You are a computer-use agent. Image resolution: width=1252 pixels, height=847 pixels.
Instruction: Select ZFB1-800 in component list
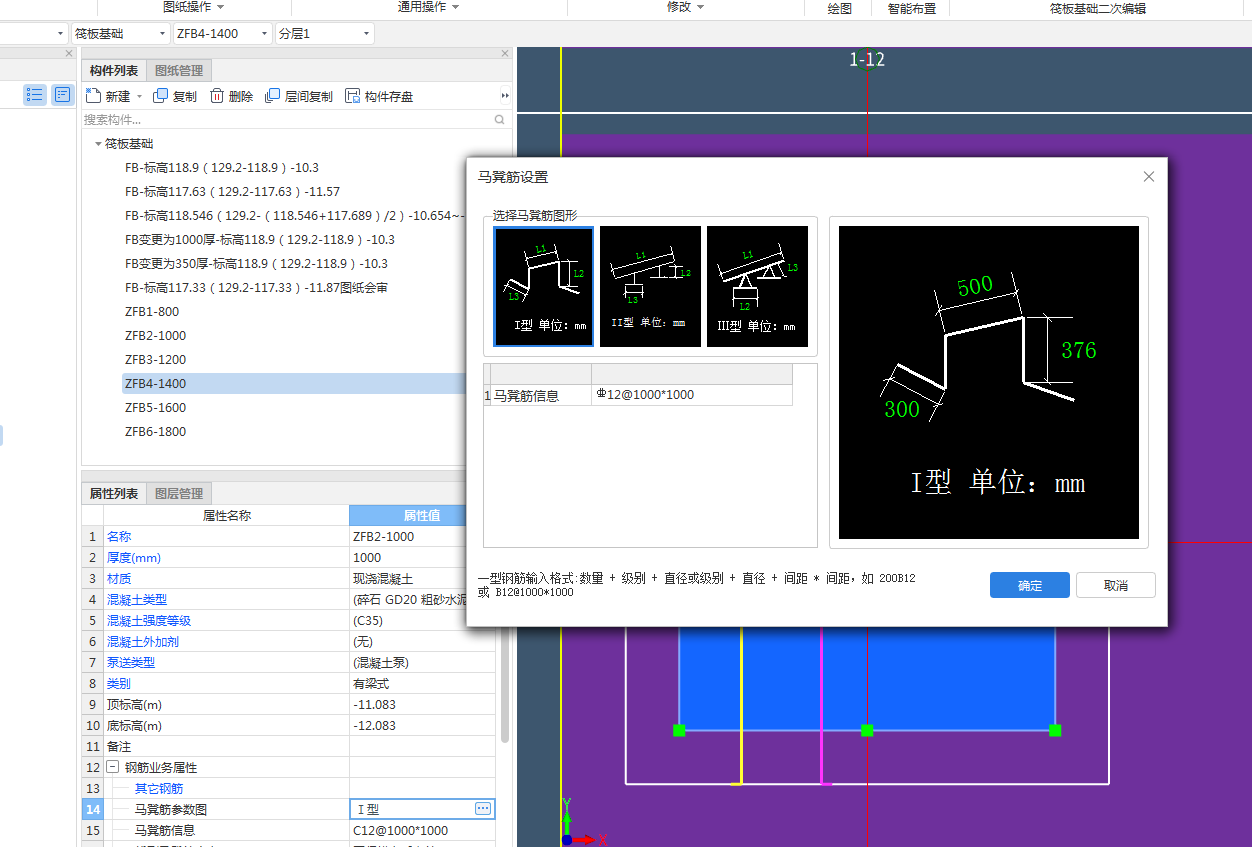point(152,312)
